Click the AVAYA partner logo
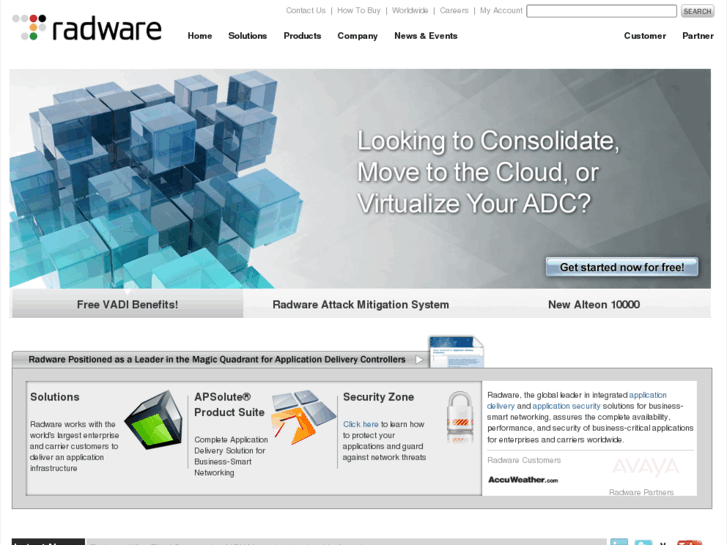The width and height of the screenshot is (727, 545). pos(645,467)
